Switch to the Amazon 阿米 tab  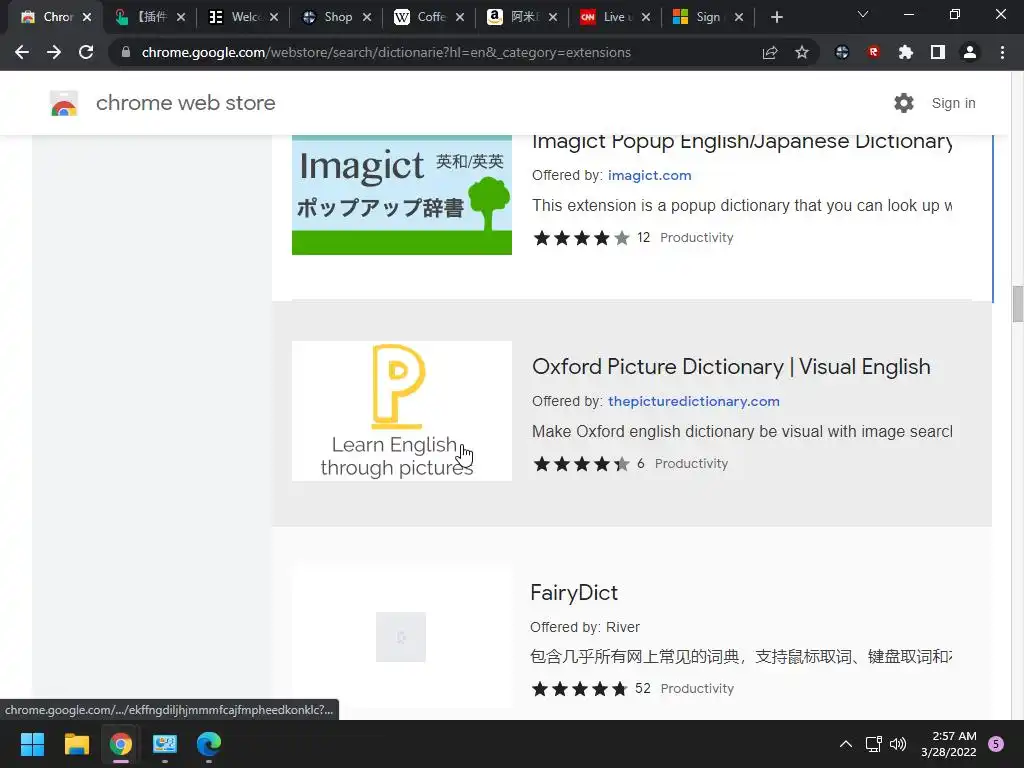pos(515,17)
